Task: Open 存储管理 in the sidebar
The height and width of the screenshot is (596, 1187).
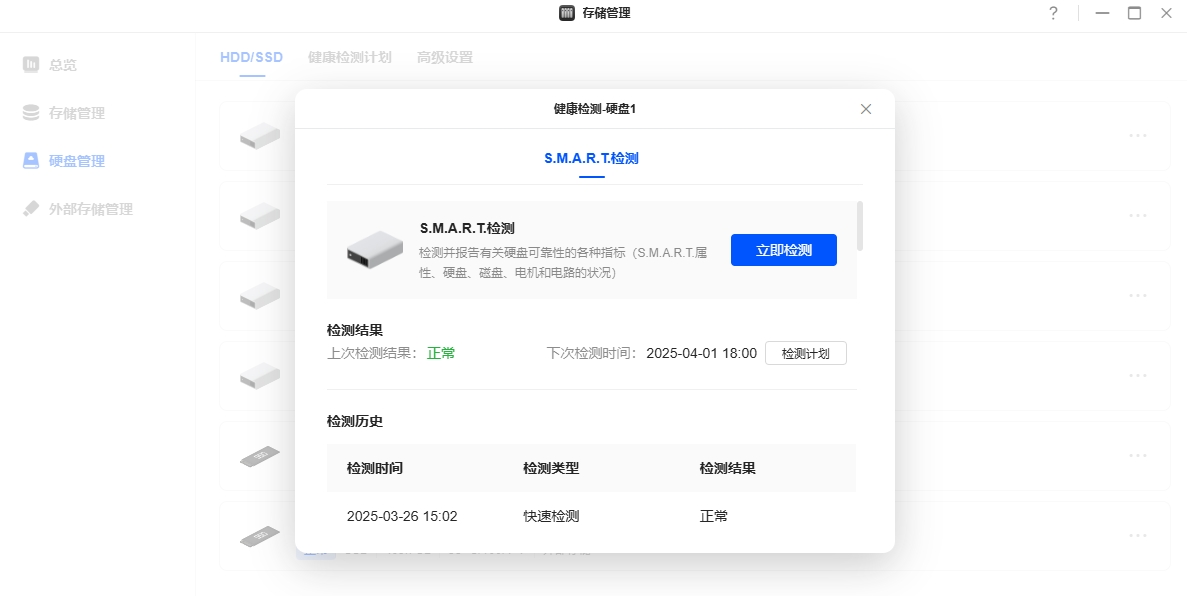Action: [76, 113]
